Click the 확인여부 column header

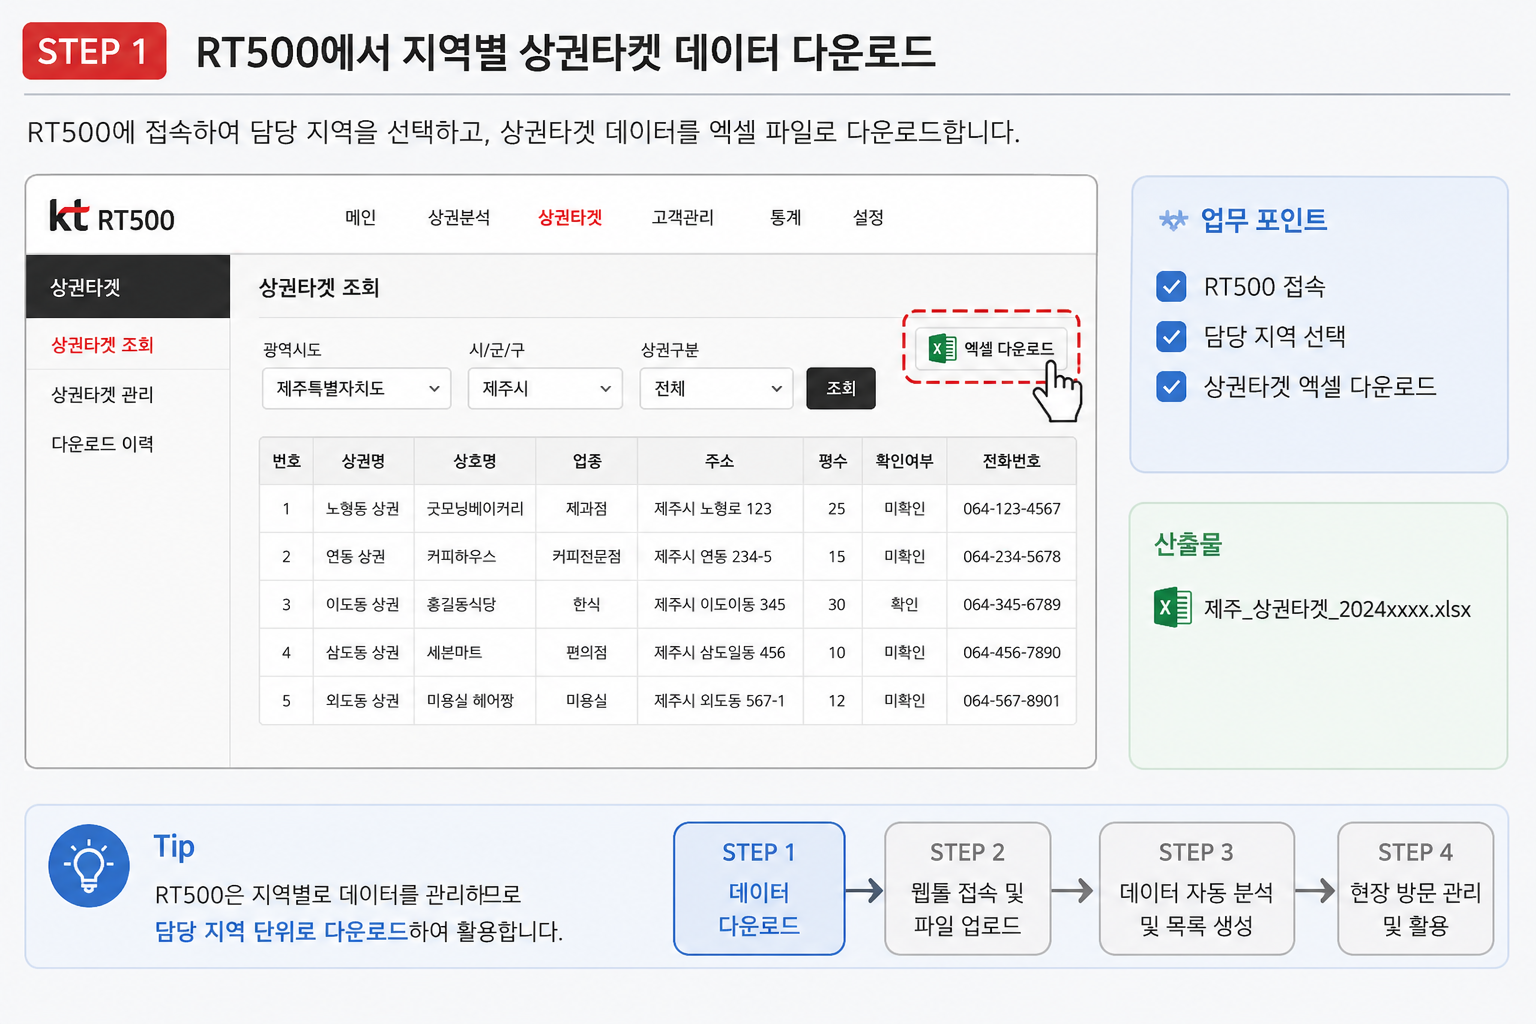click(x=904, y=461)
